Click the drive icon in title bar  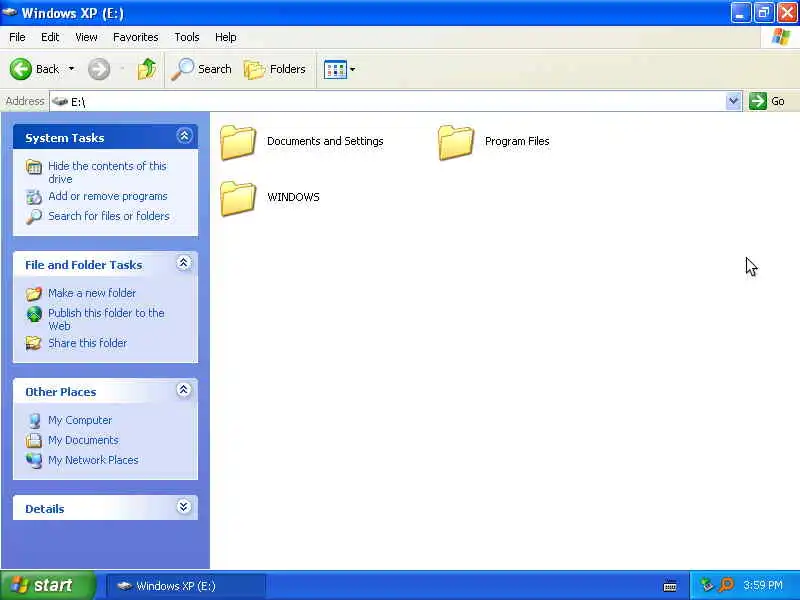(10, 12)
